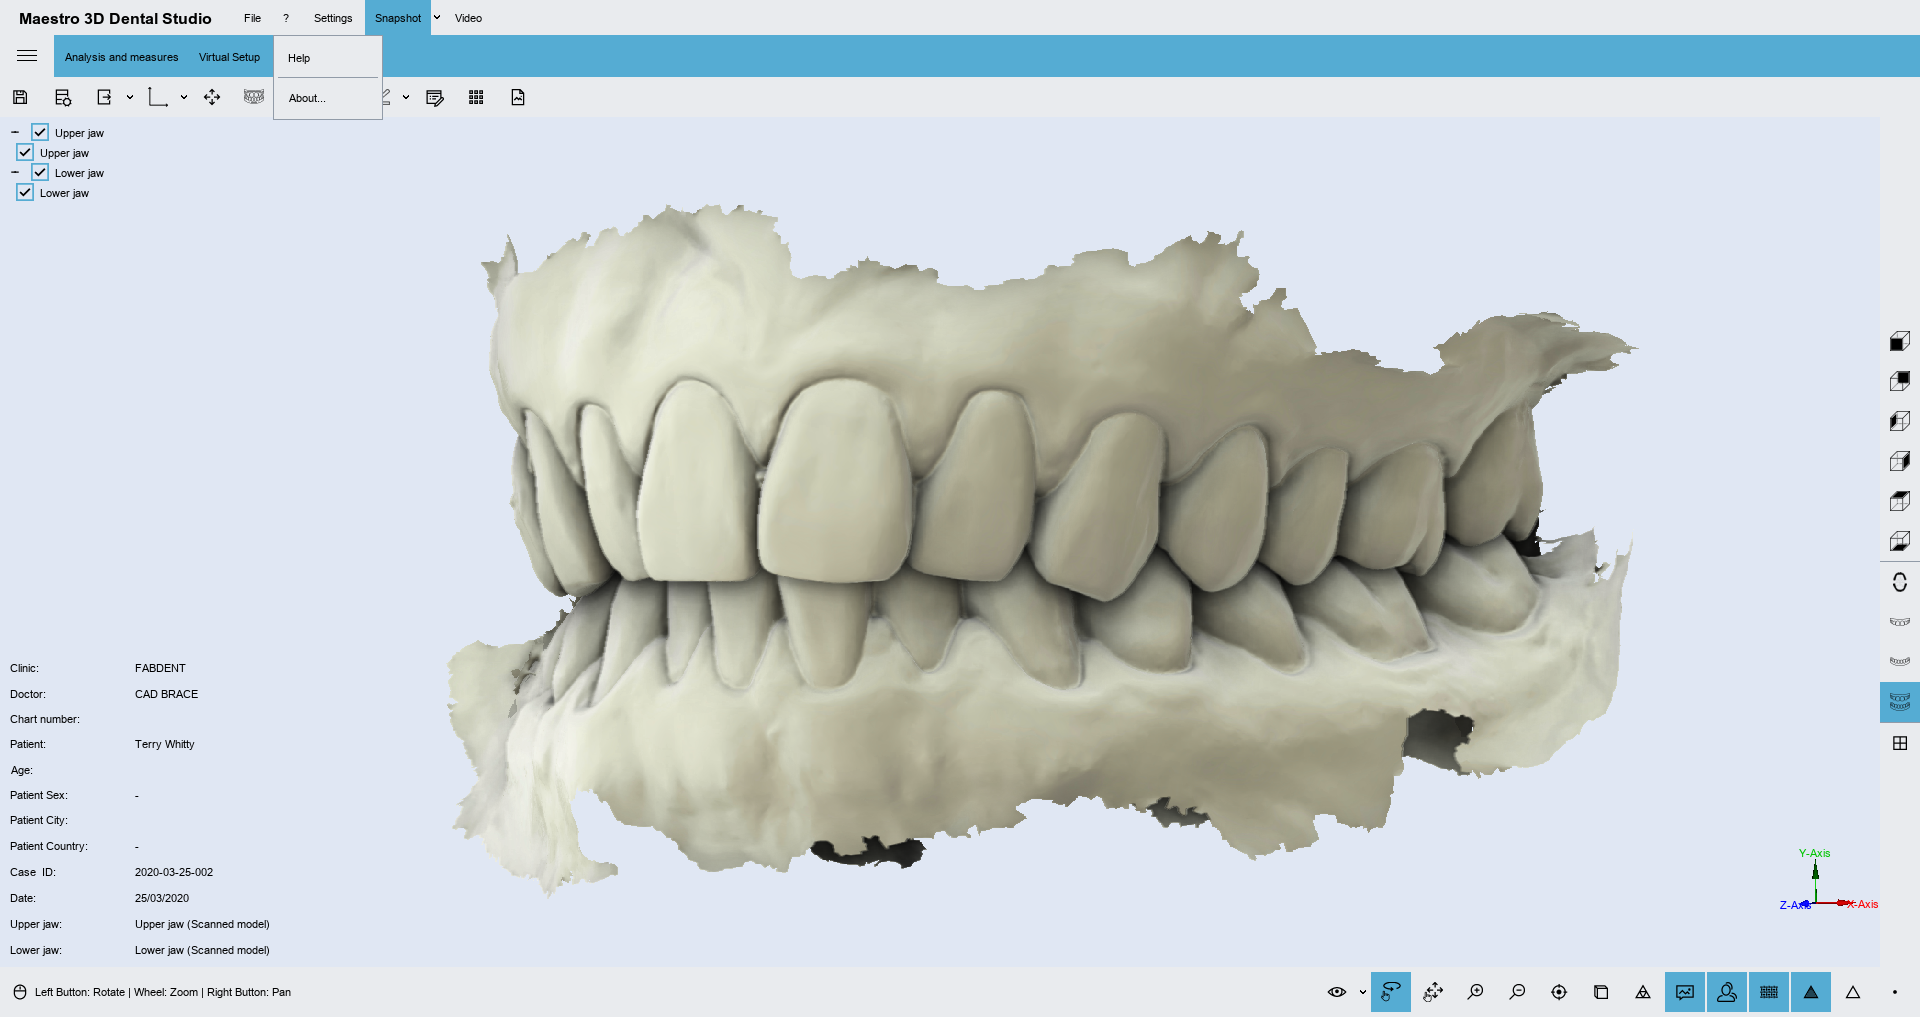Image resolution: width=1920 pixels, height=1017 pixels.
Task: Open the four-pane grid layout icon
Action: click(1899, 743)
